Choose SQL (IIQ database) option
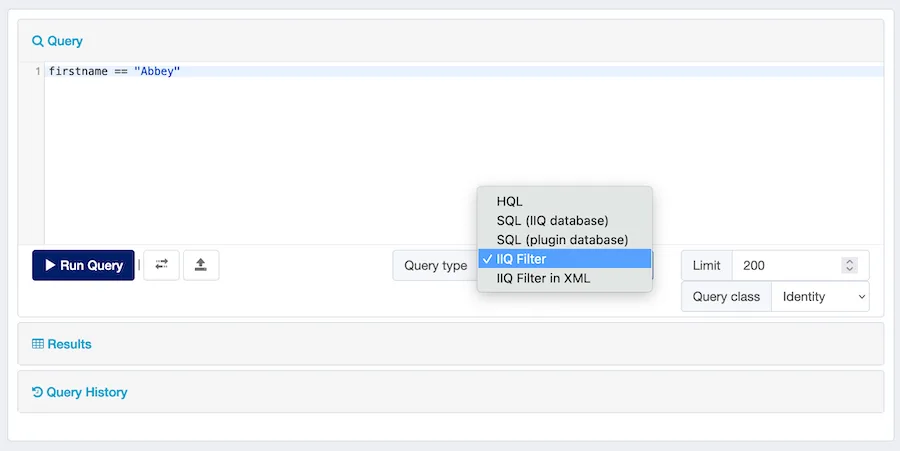Viewport: 900px width, 451px height. coord(552,220)
